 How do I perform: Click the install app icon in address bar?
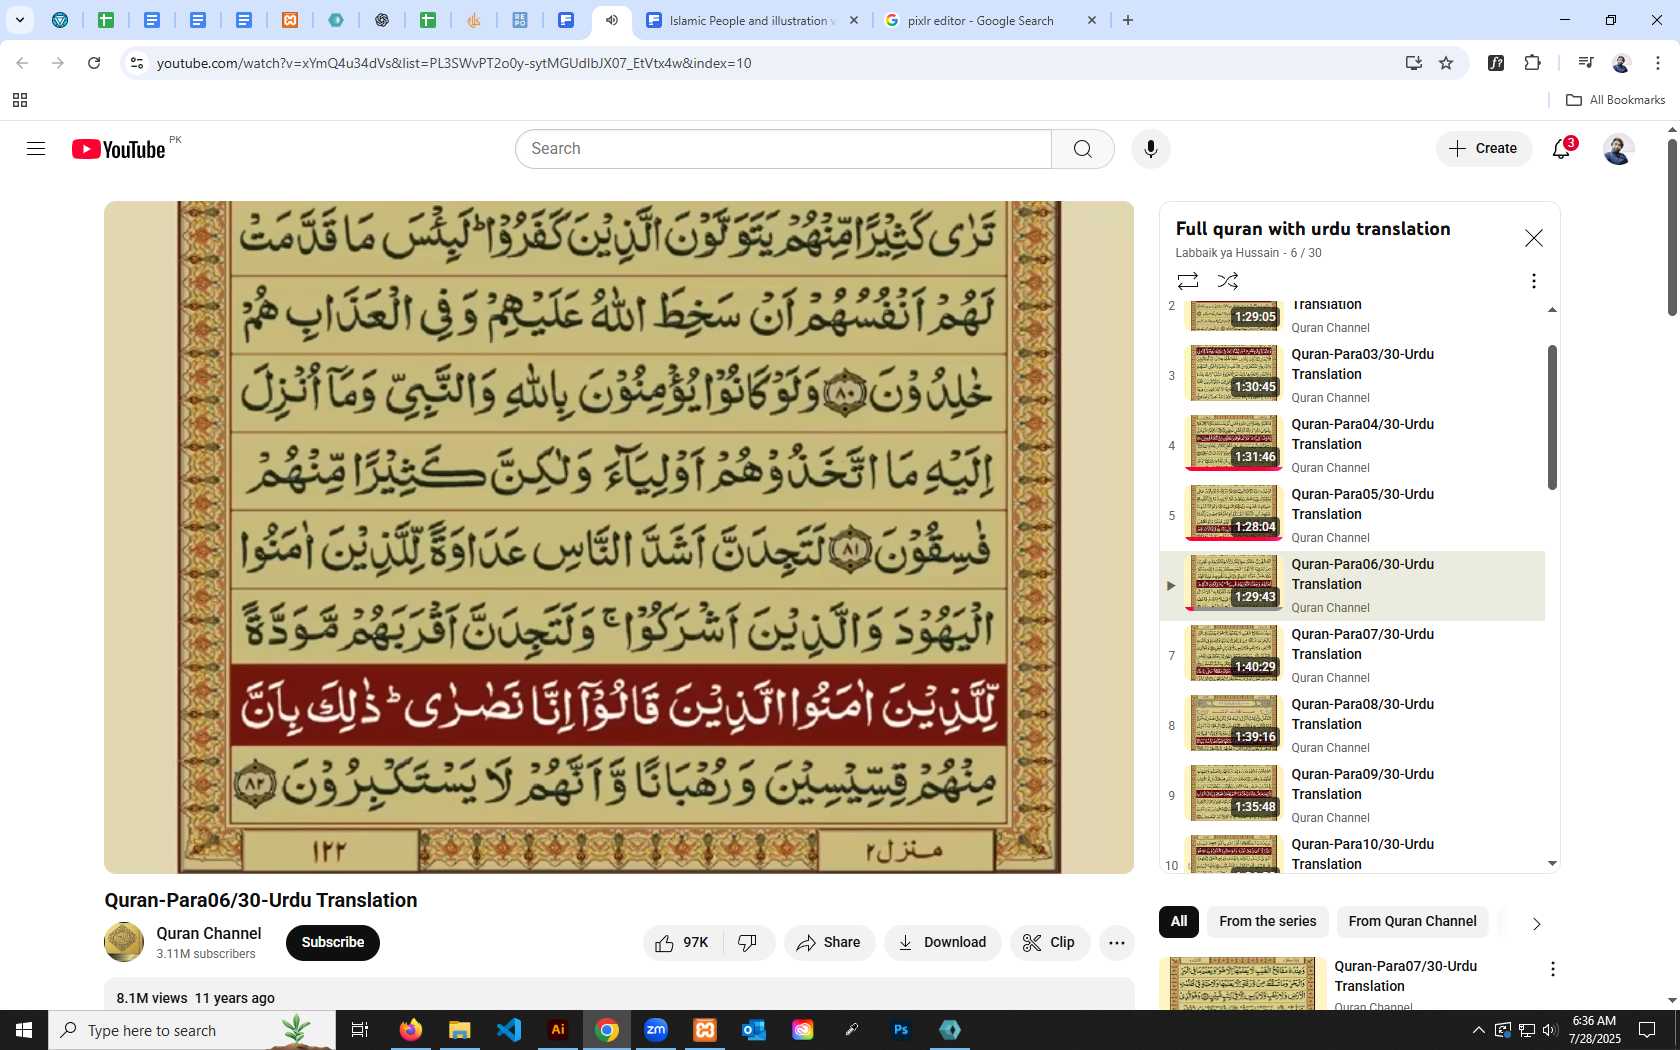tap(1413, 63)
